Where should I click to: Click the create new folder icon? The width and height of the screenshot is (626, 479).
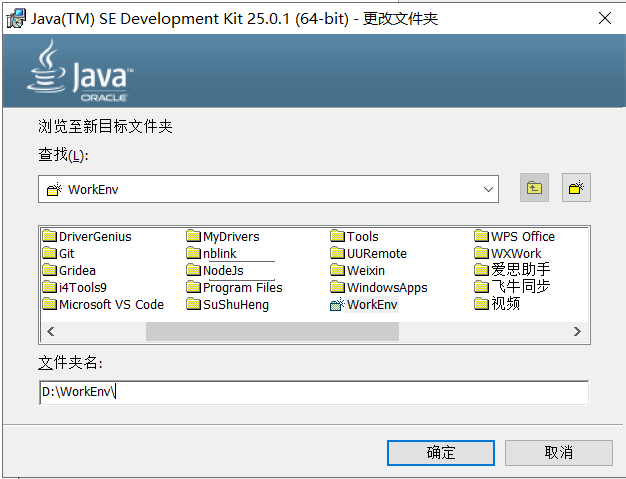(x=576, y=187)
